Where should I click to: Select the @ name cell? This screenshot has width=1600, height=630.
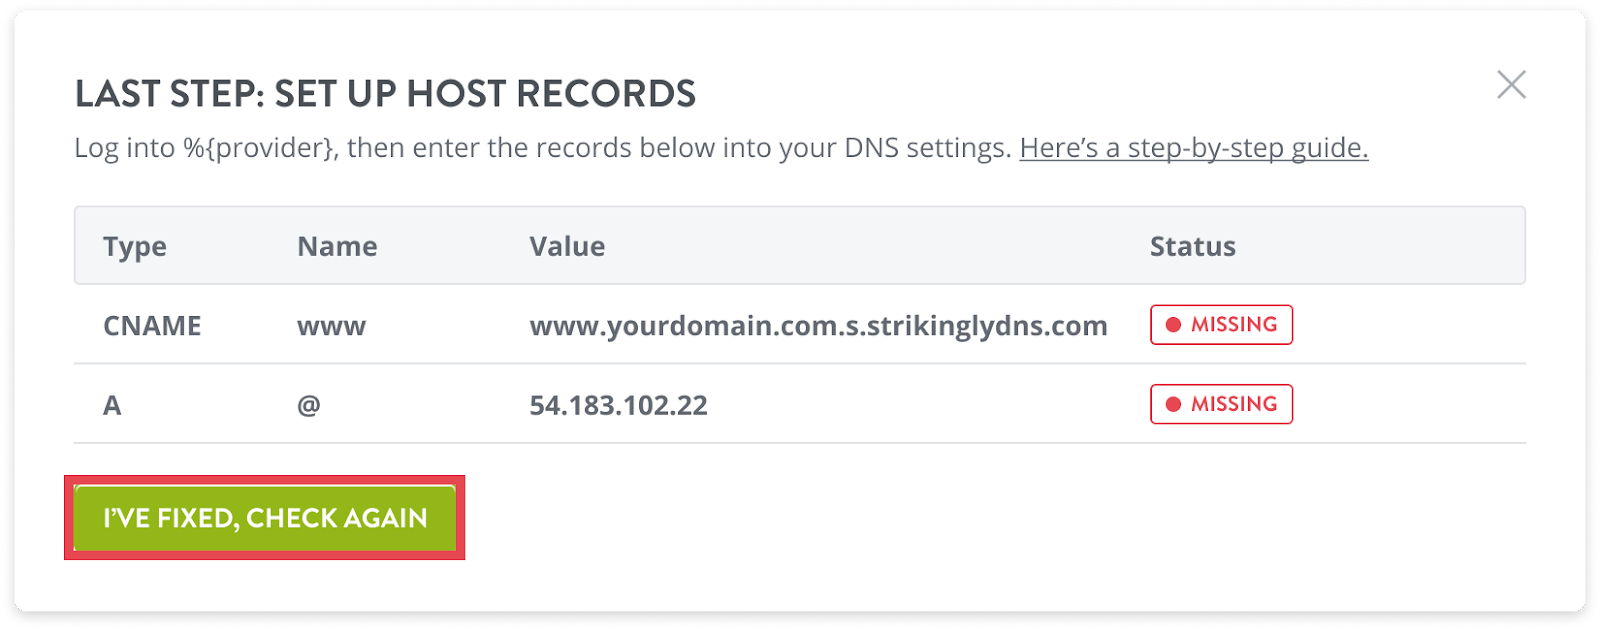308,405
